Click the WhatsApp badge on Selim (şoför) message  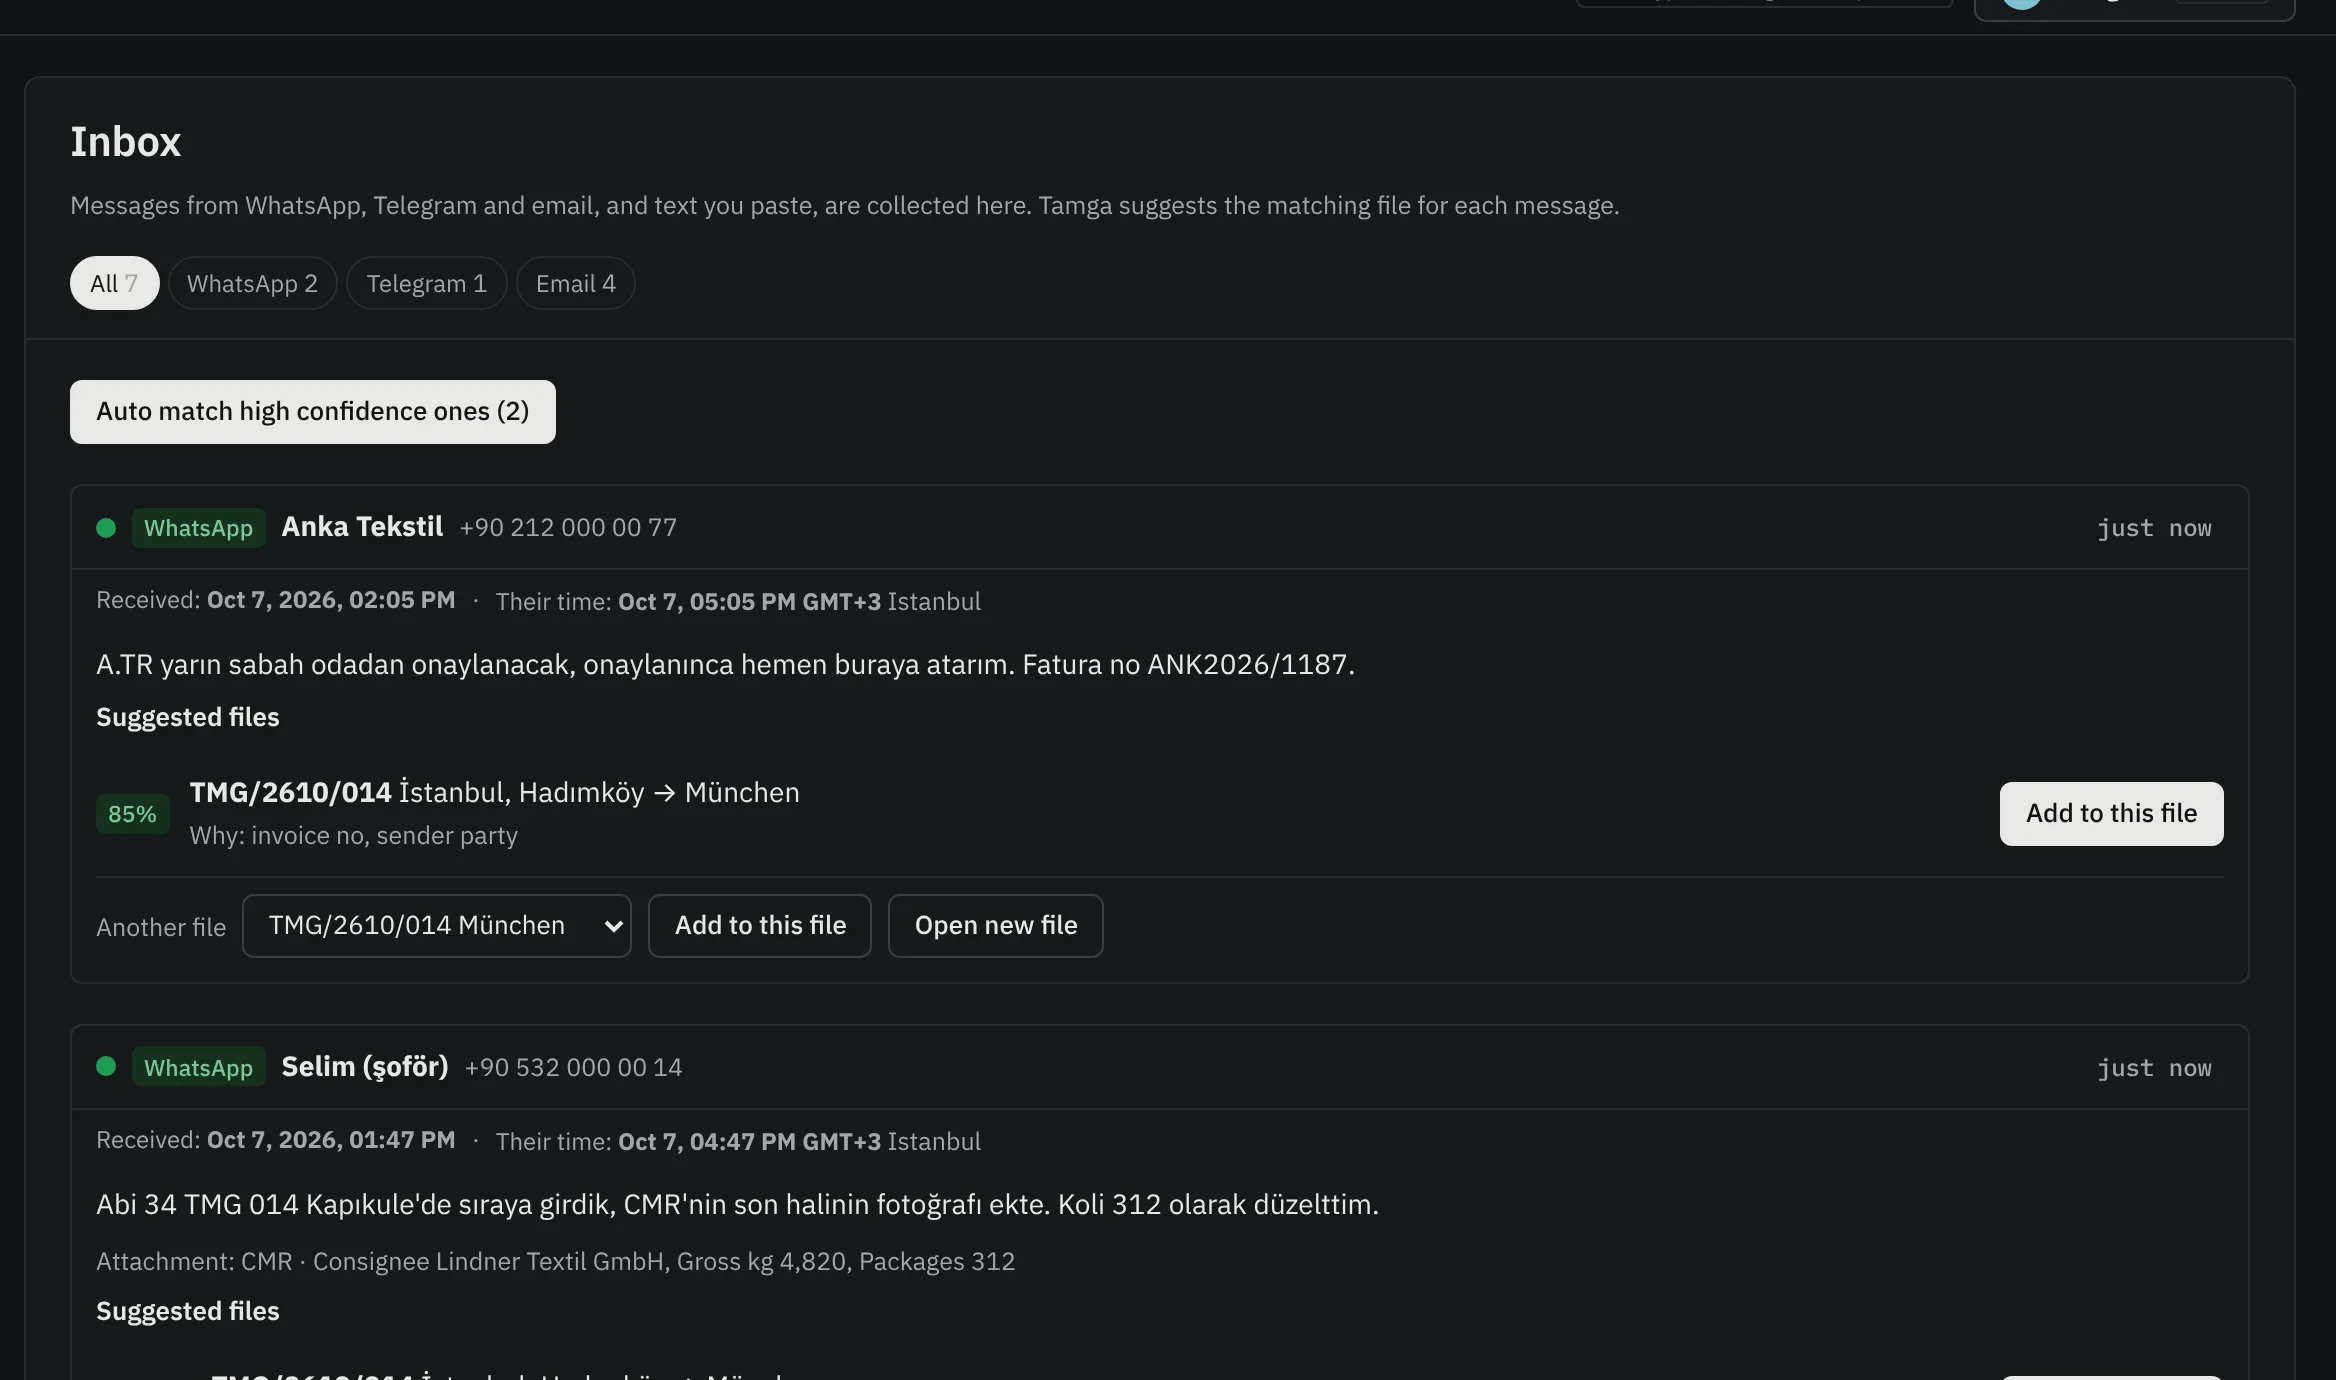coord(198,1067)
